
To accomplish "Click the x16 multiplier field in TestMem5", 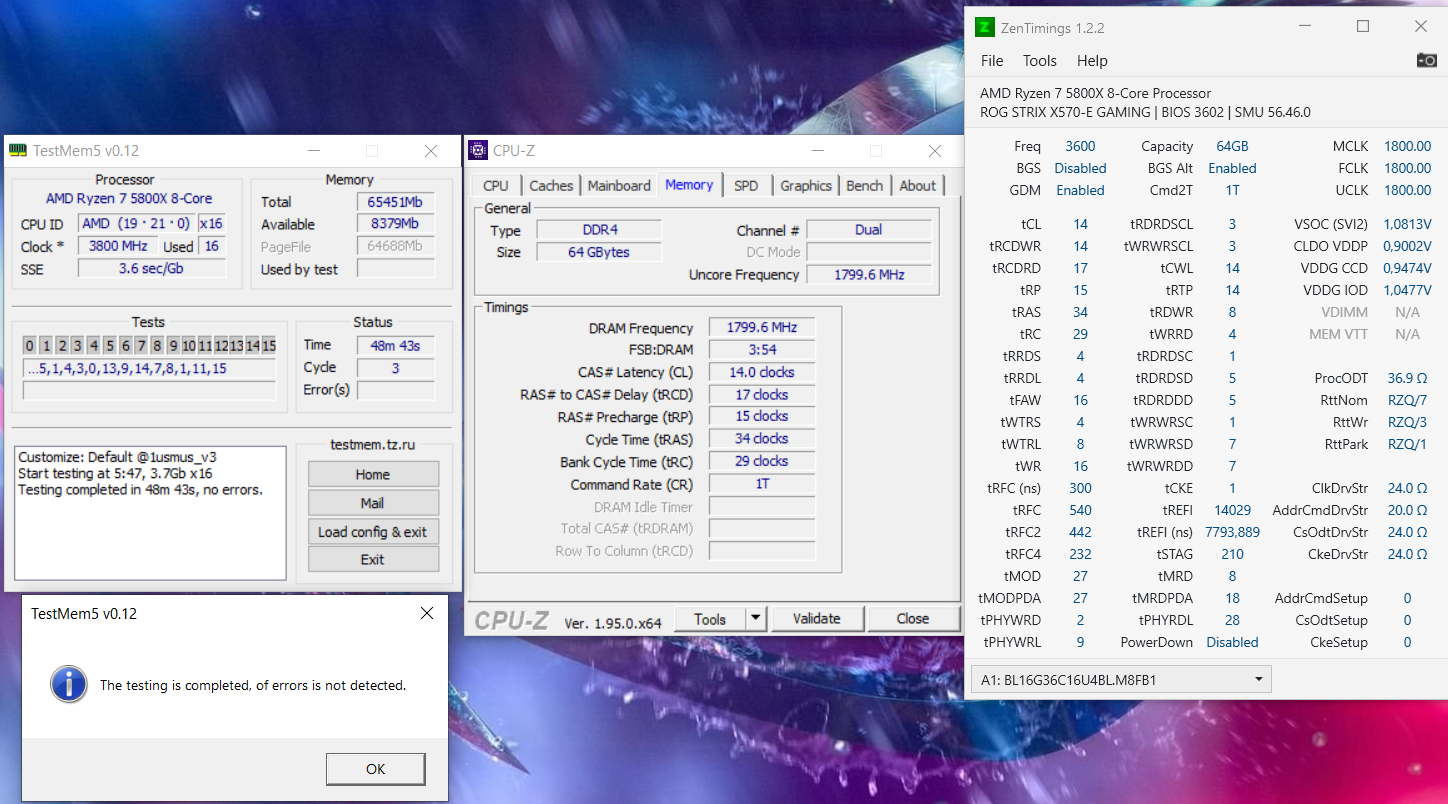I will point(211,224).
